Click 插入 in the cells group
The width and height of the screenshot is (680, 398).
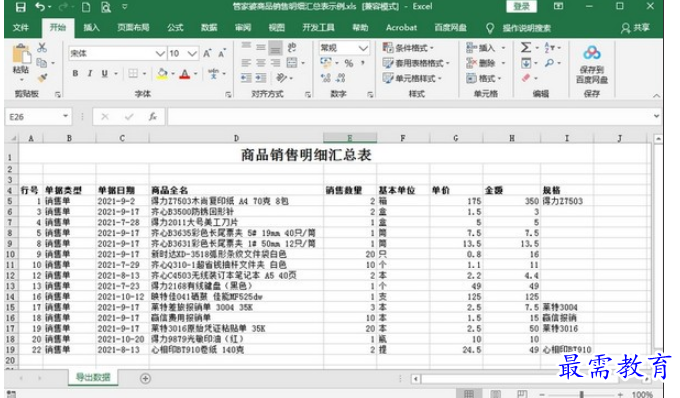pyautogui.click(x=481, y=48)
